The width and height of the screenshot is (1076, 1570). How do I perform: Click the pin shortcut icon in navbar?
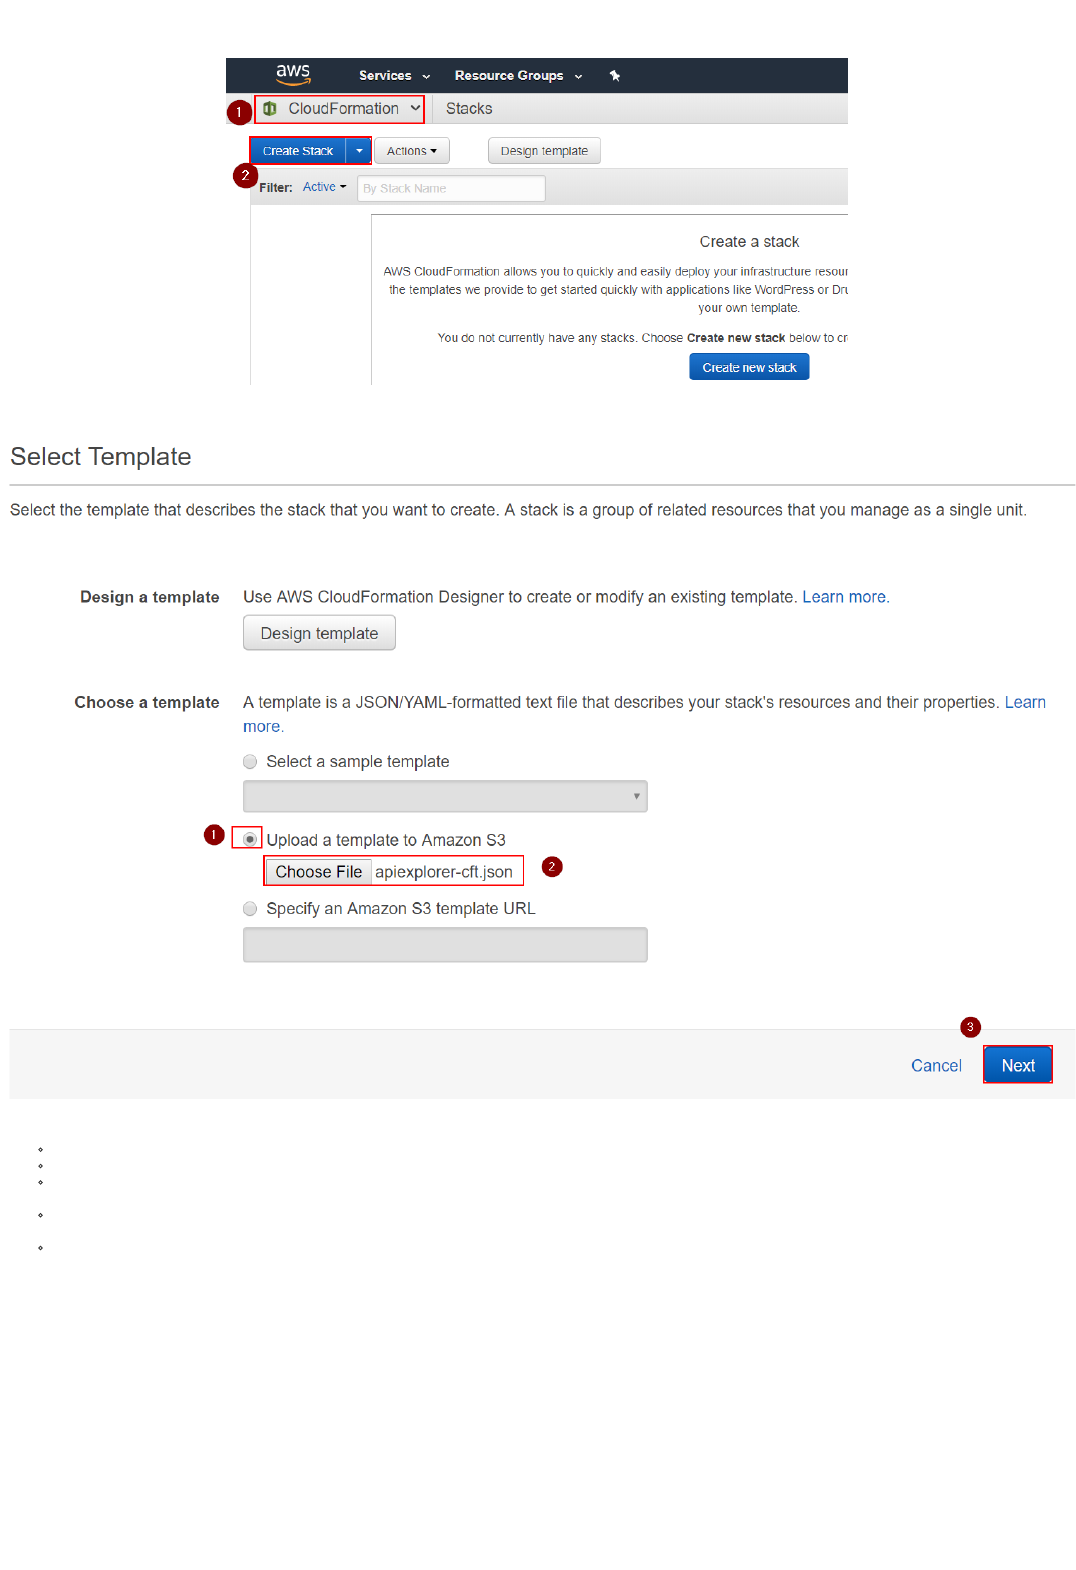tap(615, 76)
